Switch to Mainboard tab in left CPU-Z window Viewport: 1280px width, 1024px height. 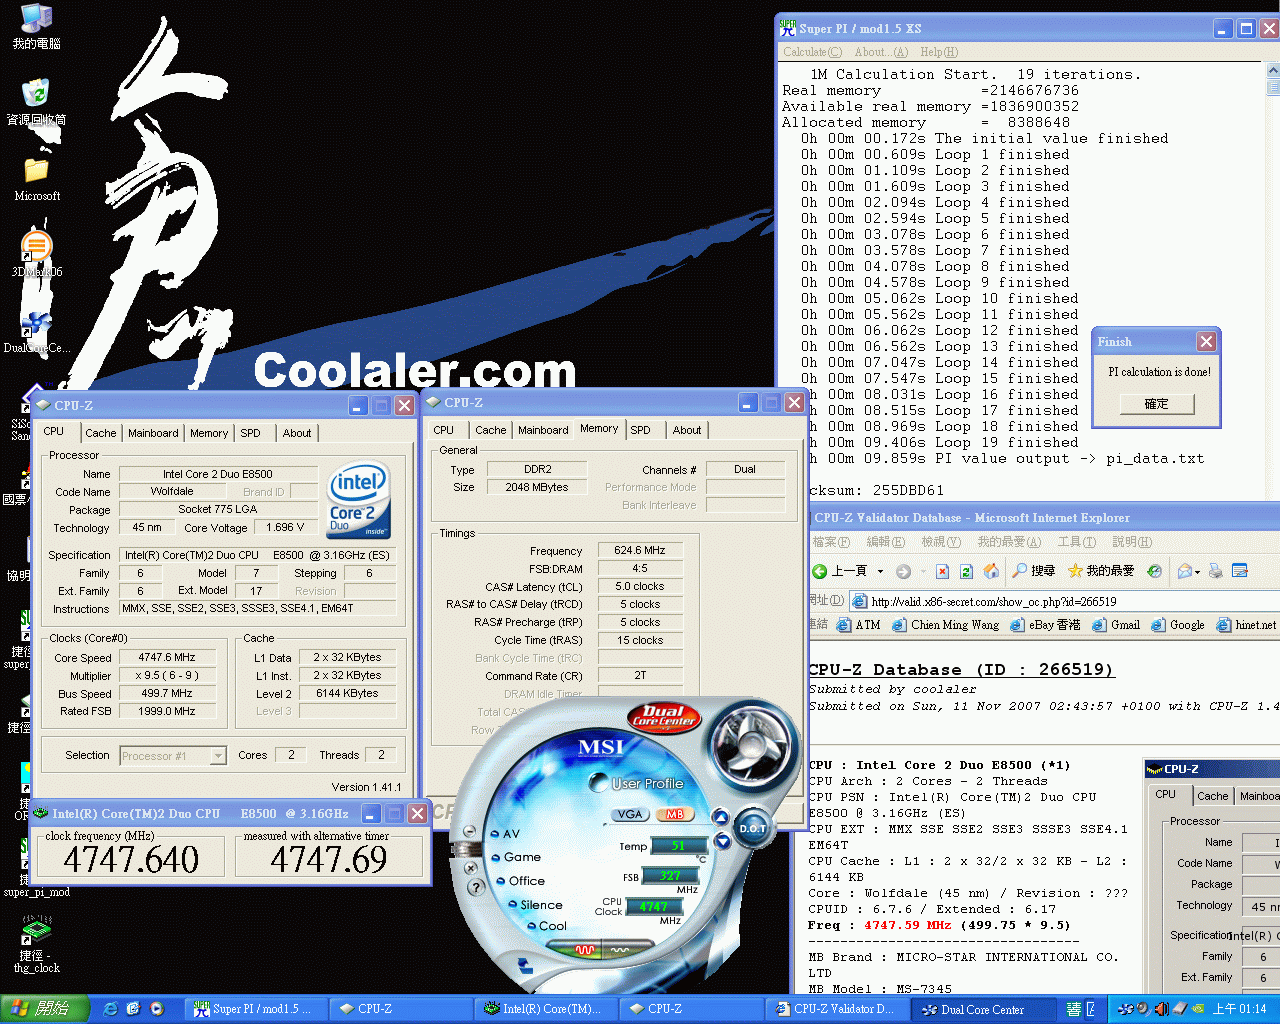[x=153, y=433]
